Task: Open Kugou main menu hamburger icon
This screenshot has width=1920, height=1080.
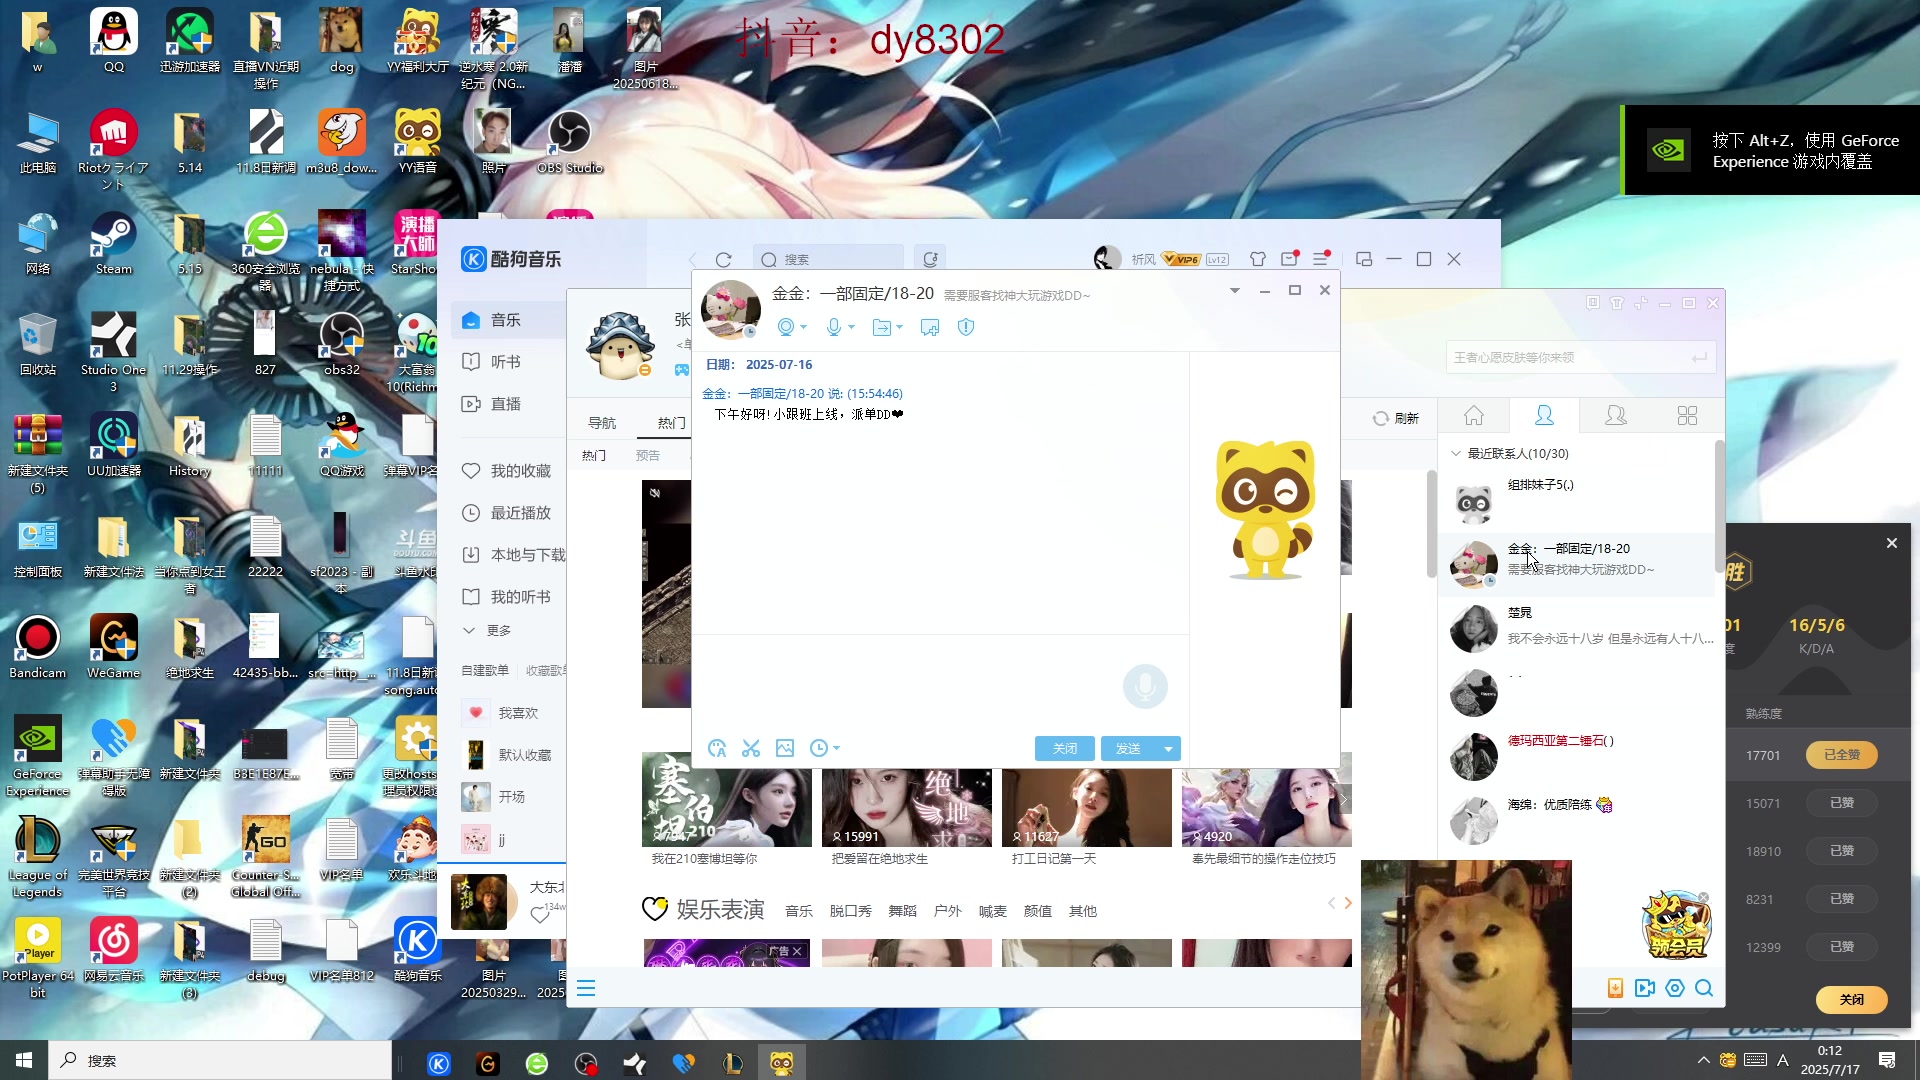Action: pyautogui.click(x=1320, y=259)
